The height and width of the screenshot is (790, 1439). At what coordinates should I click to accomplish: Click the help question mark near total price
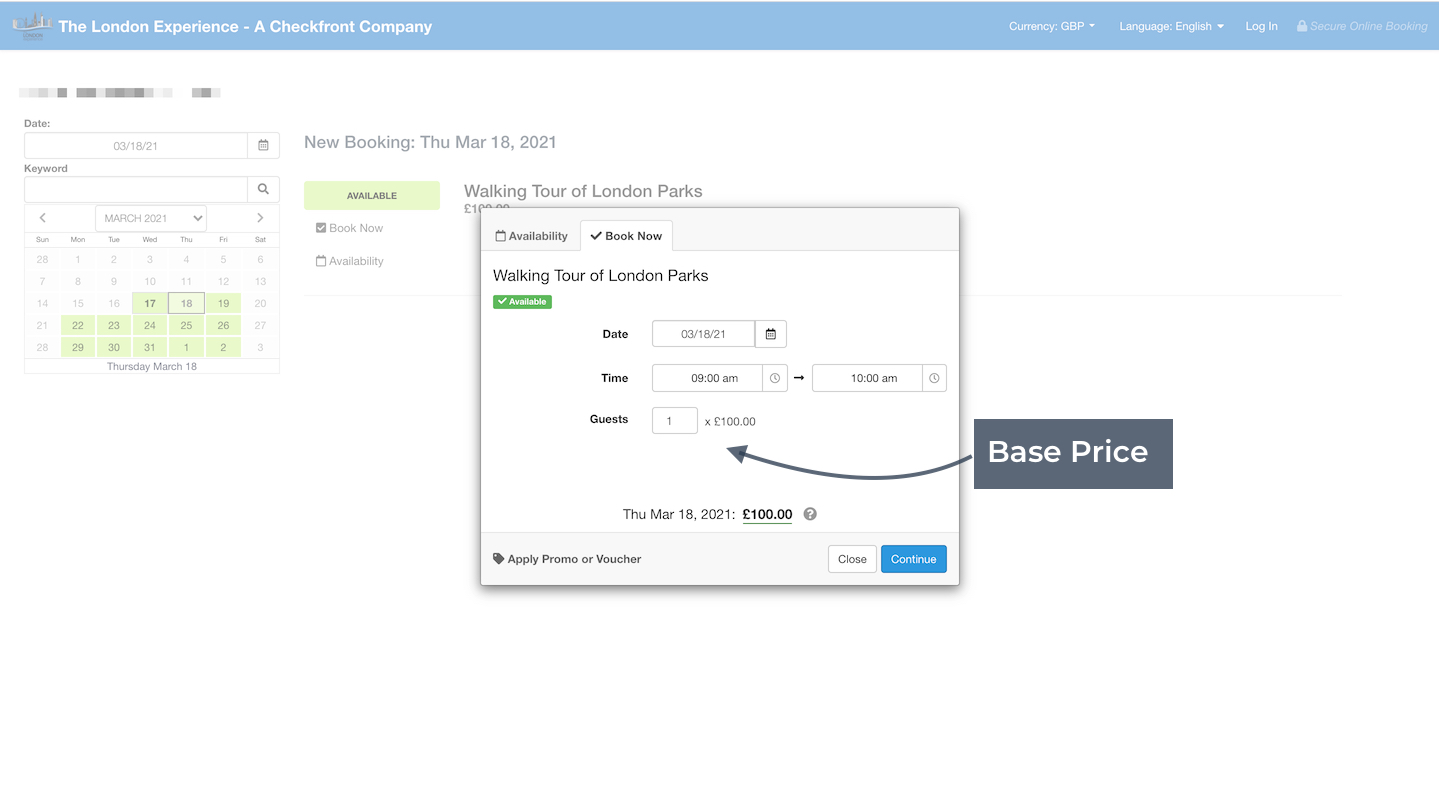[x=810, y=514]
